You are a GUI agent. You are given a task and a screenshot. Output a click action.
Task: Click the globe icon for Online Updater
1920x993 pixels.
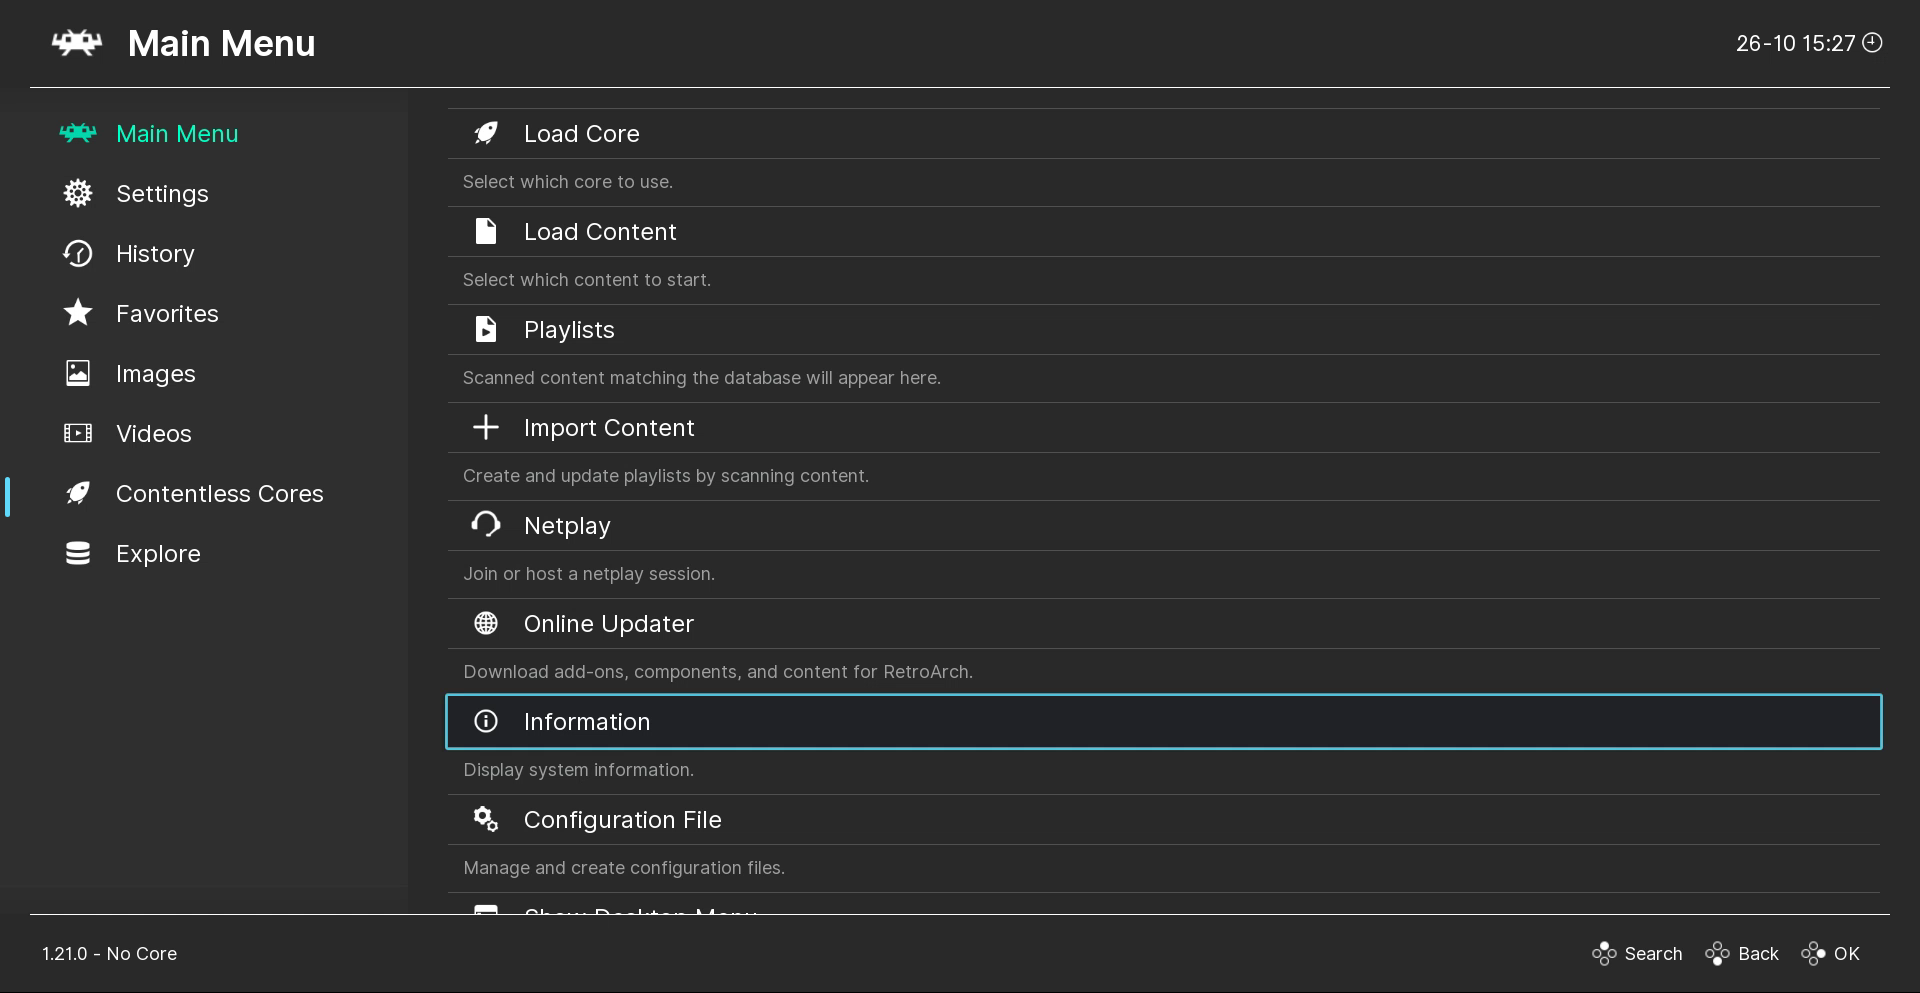click(486, 624)
